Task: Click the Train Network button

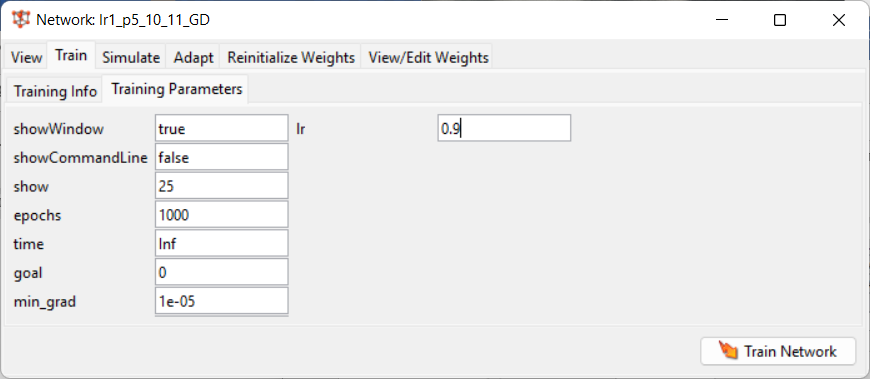Action: click(778, 351)
